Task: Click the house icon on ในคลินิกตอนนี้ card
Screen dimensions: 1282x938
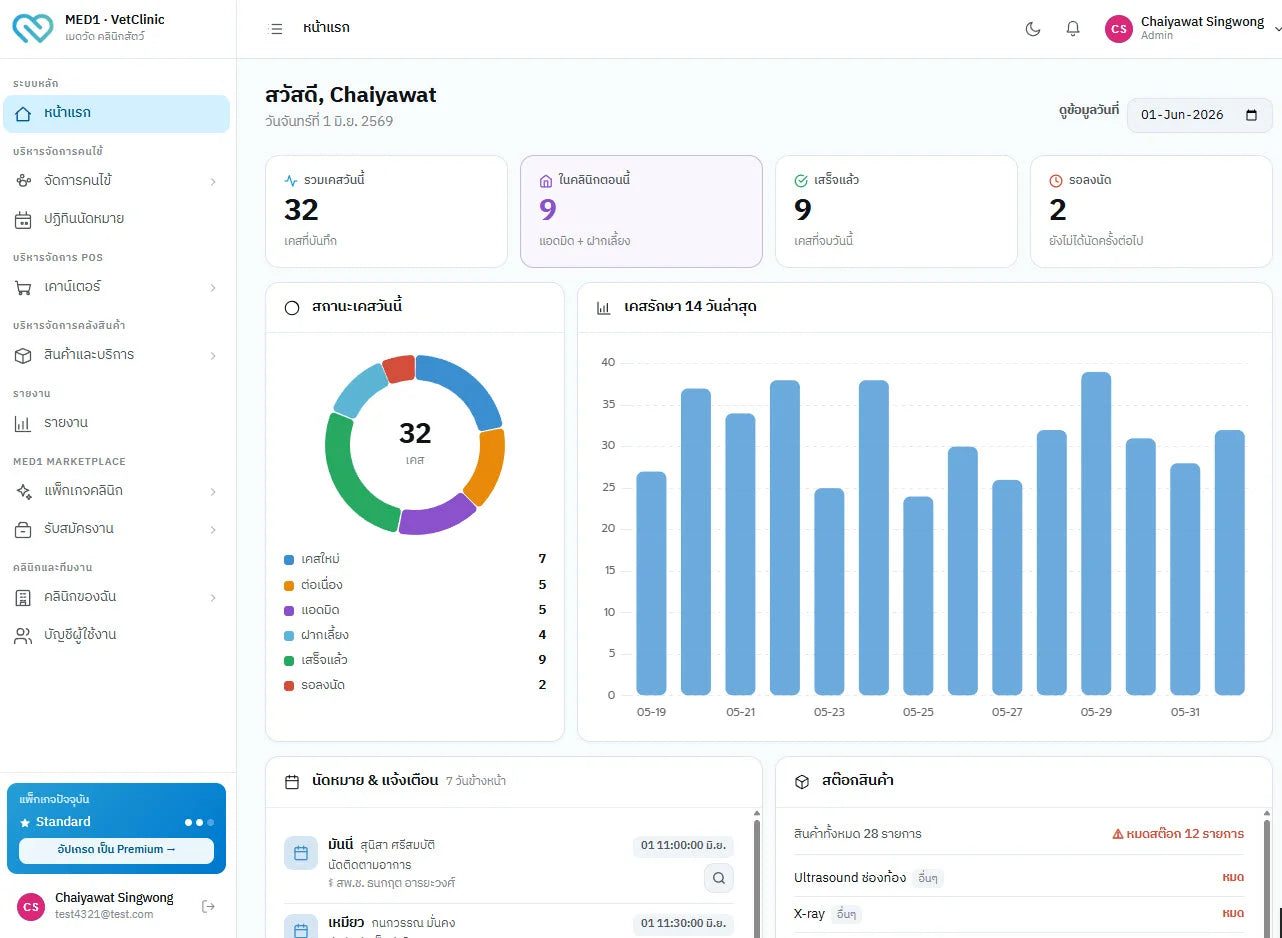Action: point(546,181)
